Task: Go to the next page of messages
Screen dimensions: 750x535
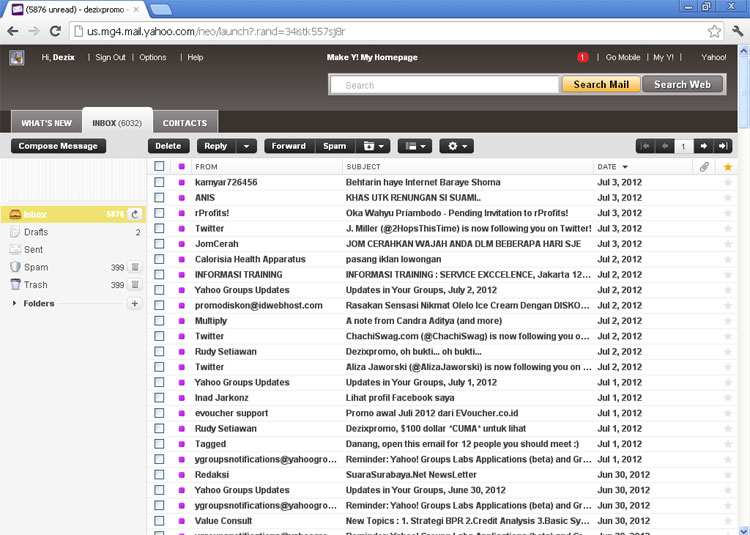Action: point(703,146)
